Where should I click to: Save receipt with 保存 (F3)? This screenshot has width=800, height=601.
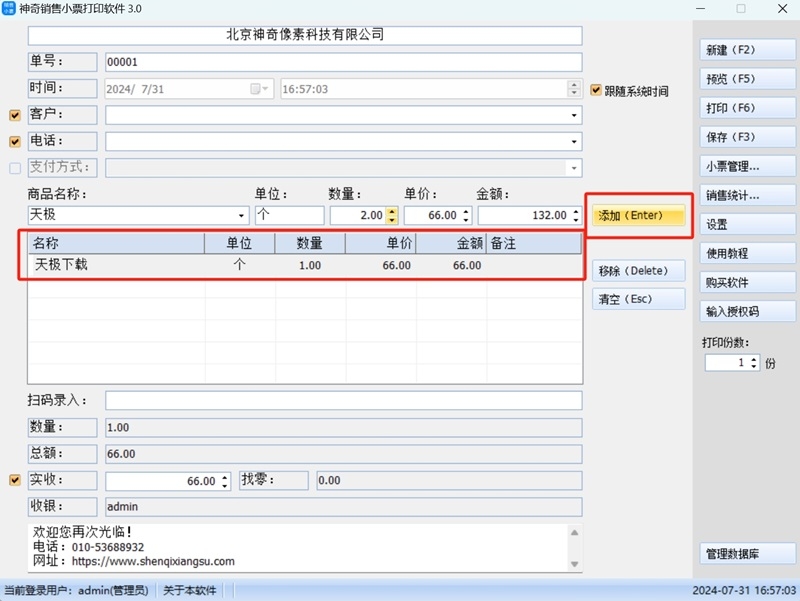click(x=747, y=137)
